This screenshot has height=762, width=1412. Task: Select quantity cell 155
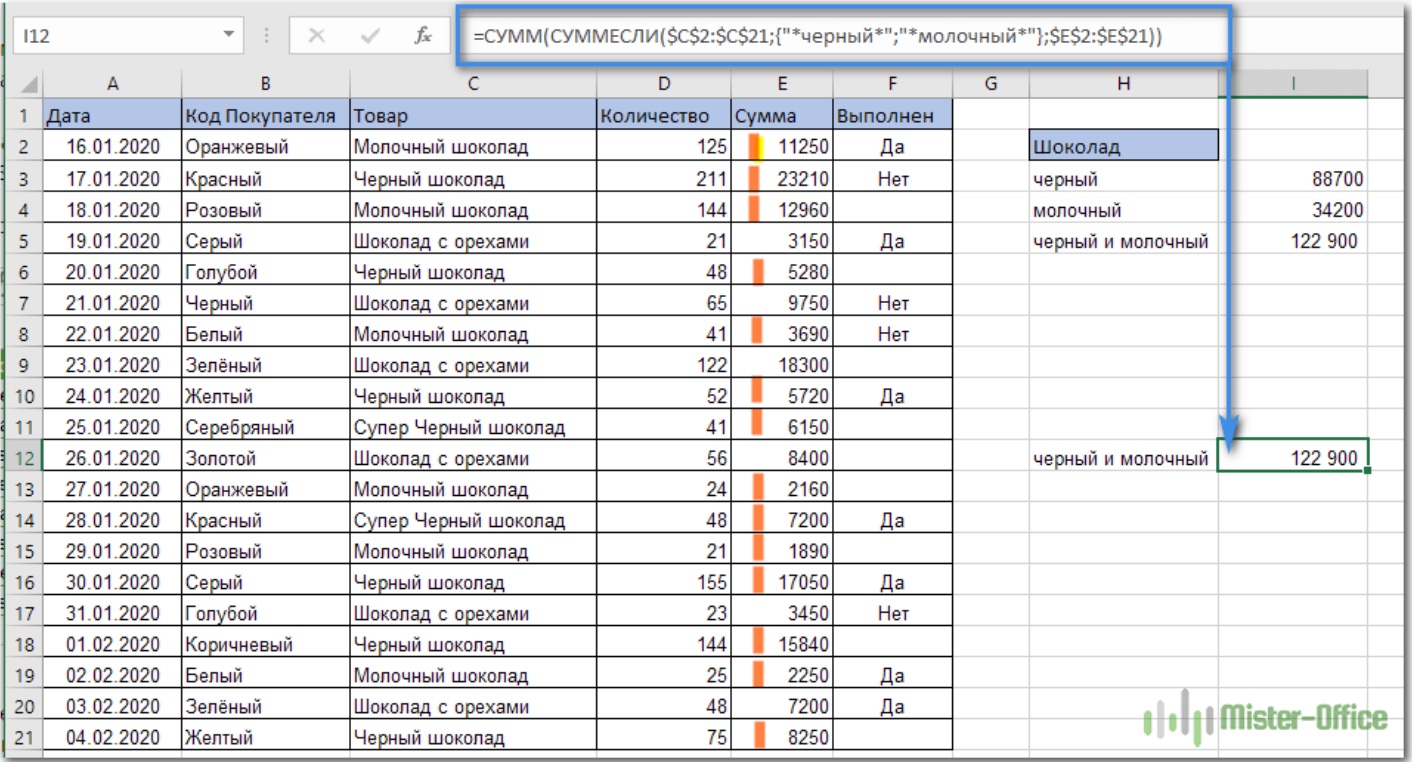(x=664, y=583)
